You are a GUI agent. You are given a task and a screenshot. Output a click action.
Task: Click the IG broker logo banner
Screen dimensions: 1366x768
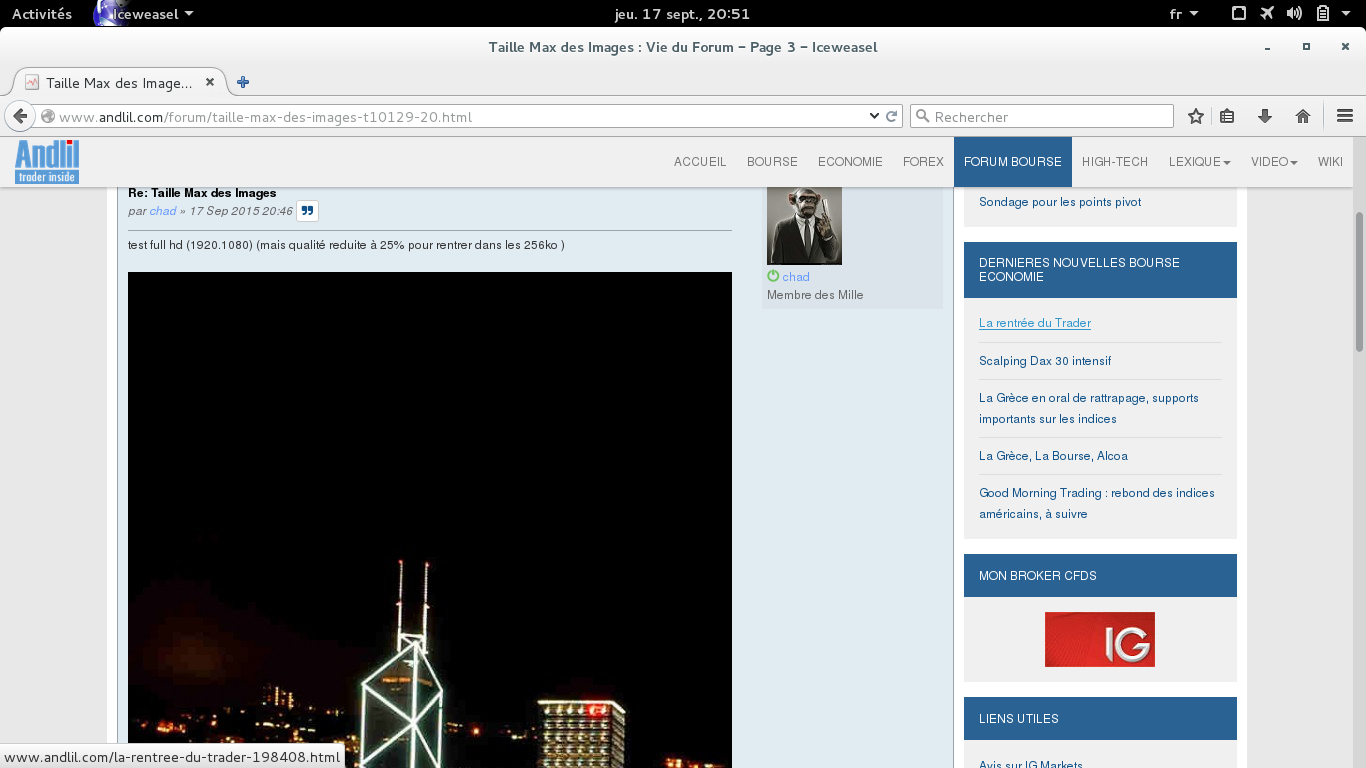(1100, 639)
